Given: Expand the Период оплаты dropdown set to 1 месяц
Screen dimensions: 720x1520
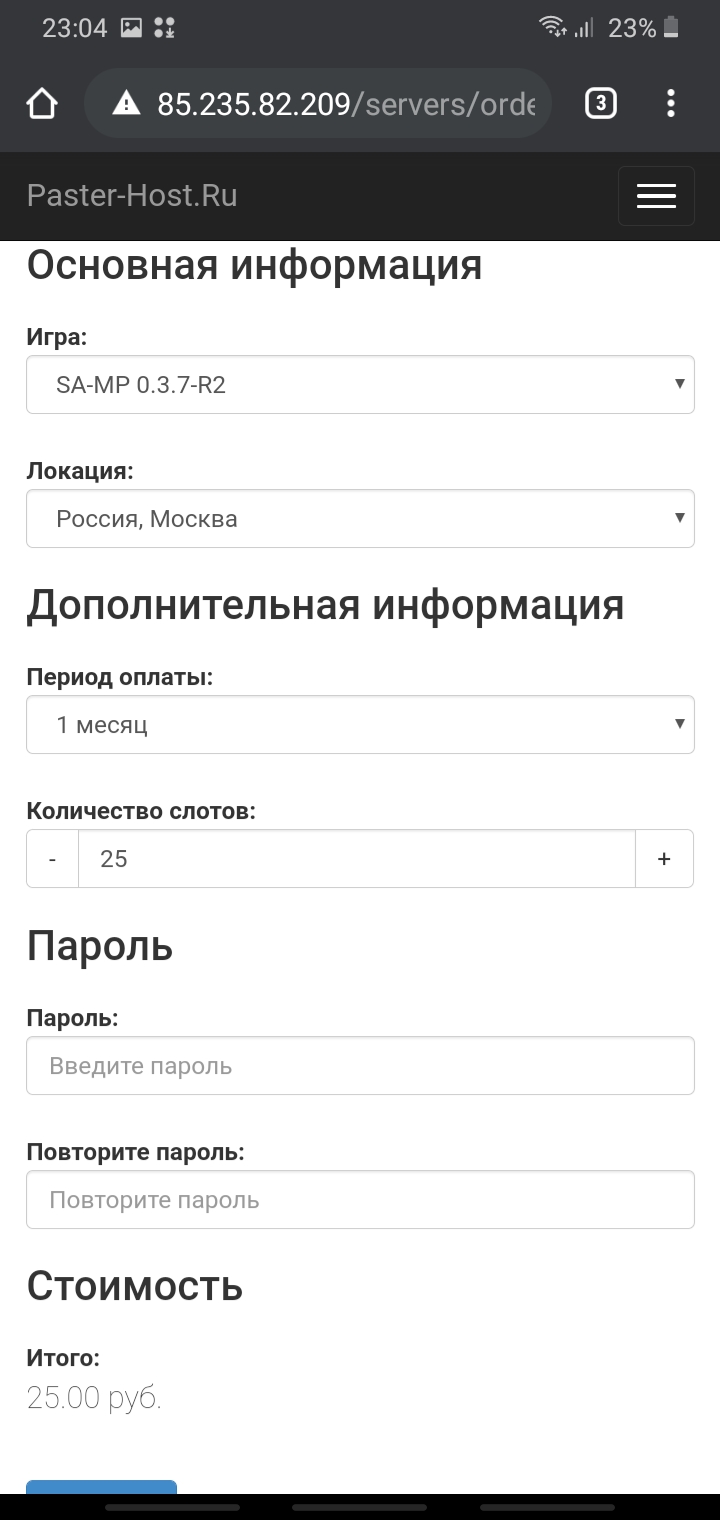Looking at the screenshot, I should (360, 724).
